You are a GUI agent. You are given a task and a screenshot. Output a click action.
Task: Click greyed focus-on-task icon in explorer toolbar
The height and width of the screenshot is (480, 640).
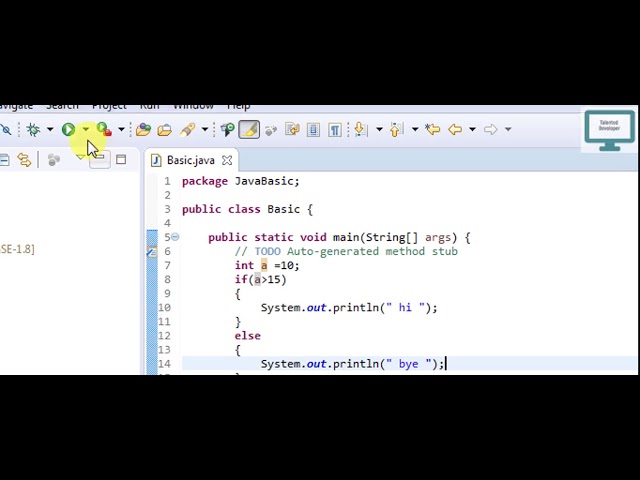[x=53, y=160]
